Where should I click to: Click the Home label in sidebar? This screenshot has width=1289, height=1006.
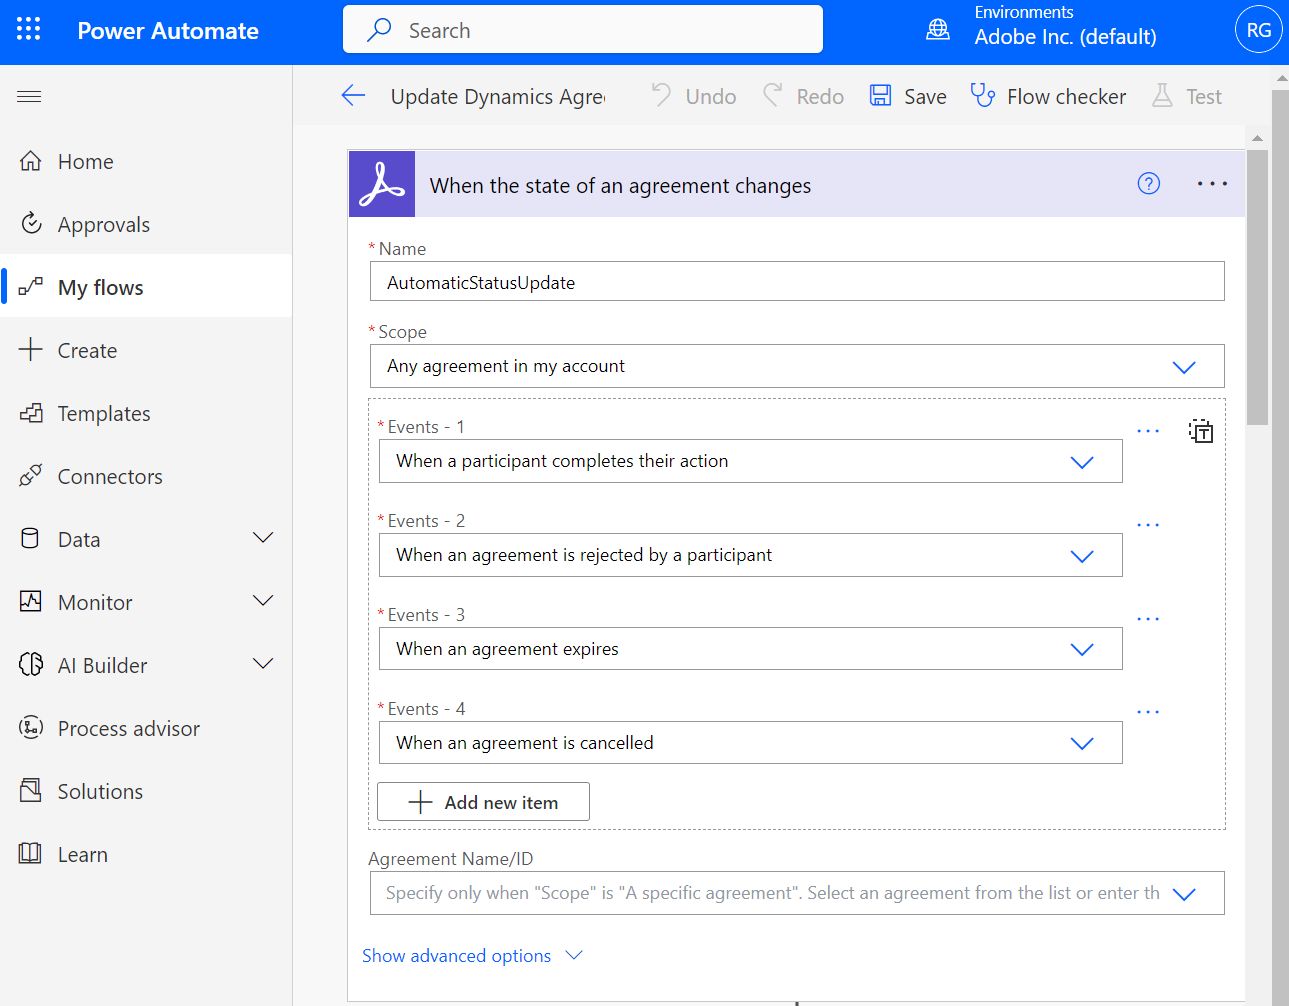tap(86, 161)
